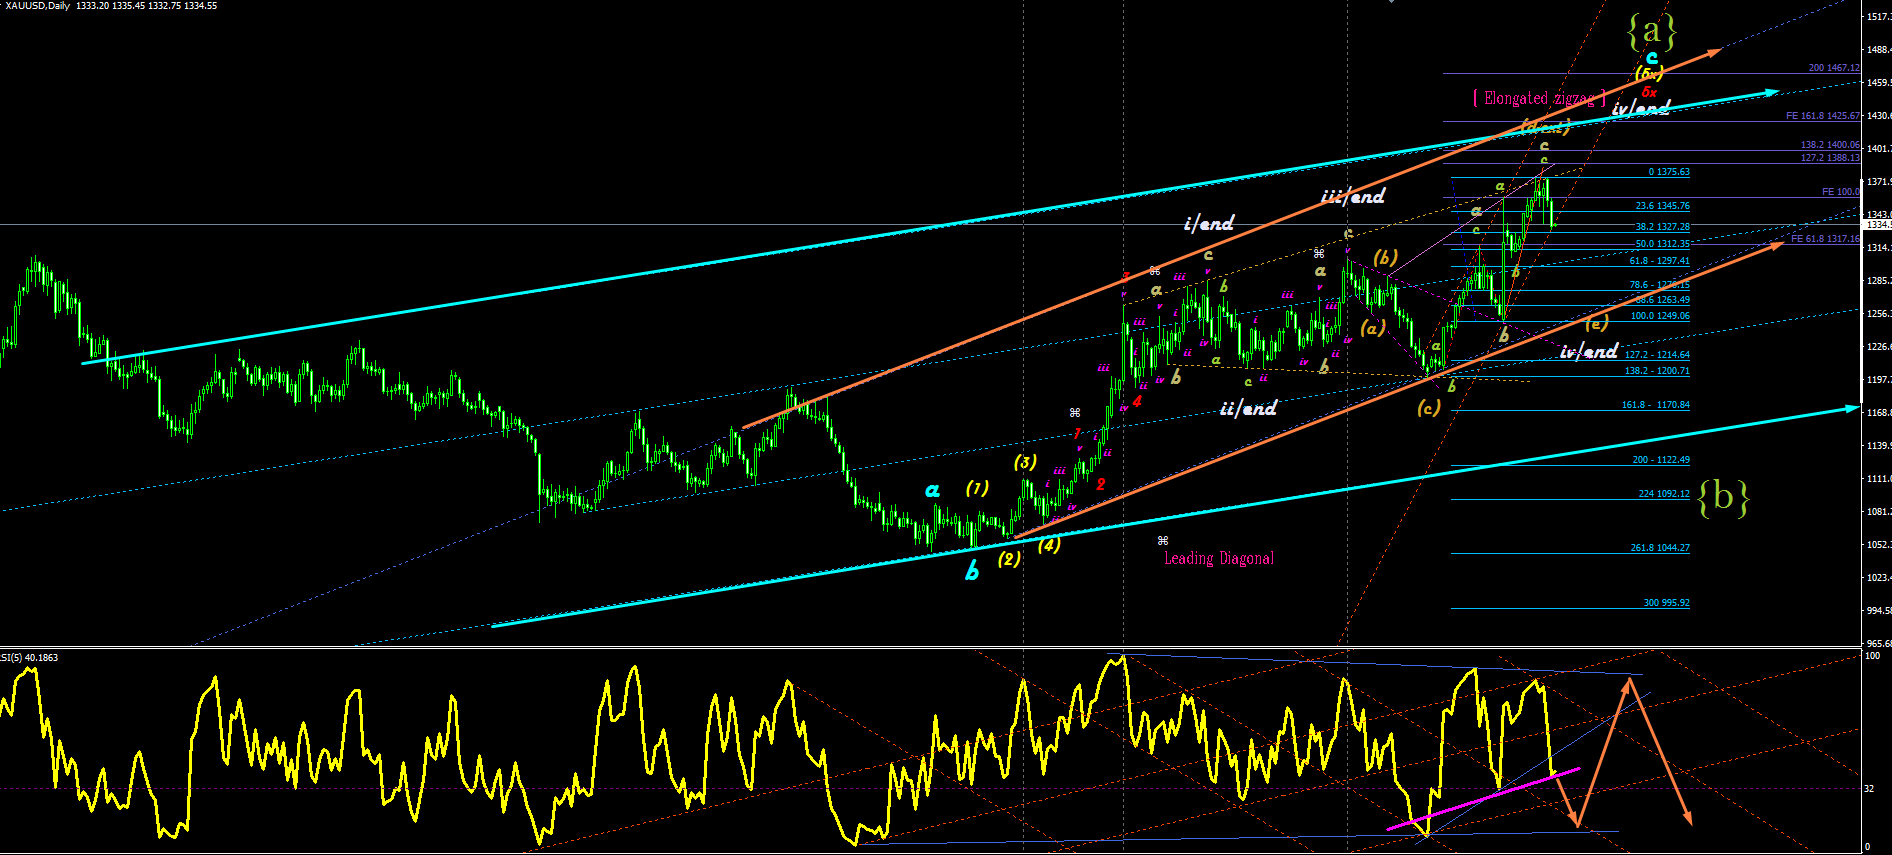
Task: Select the green {a} wave label
Action: [1651, 31]
